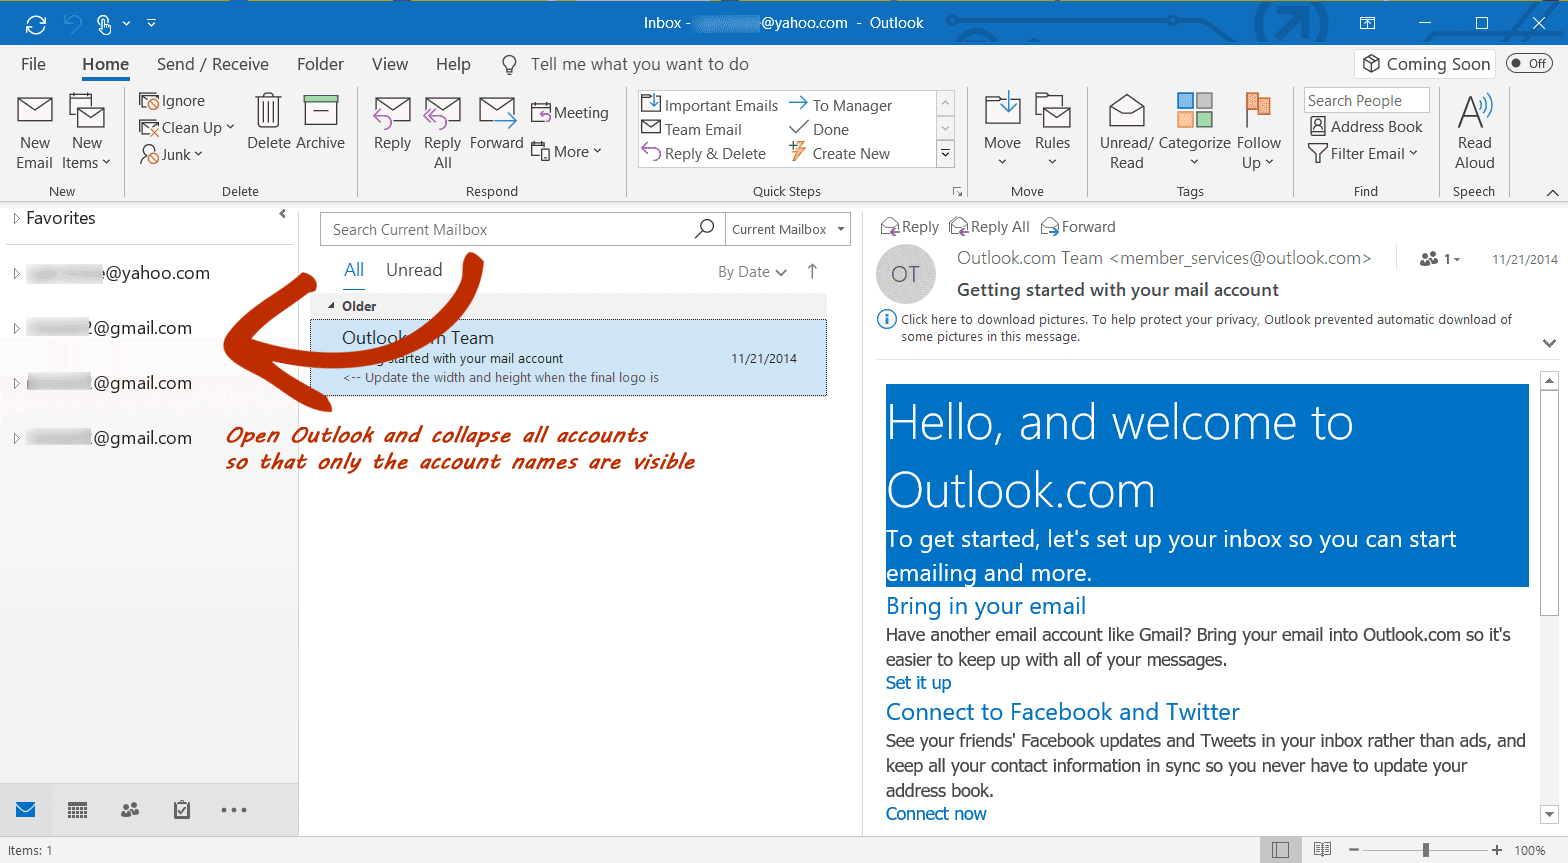Run the Team Email quick step
Image resolution: width=1568 pixels, height=863 pixels.
pos(692,130)
